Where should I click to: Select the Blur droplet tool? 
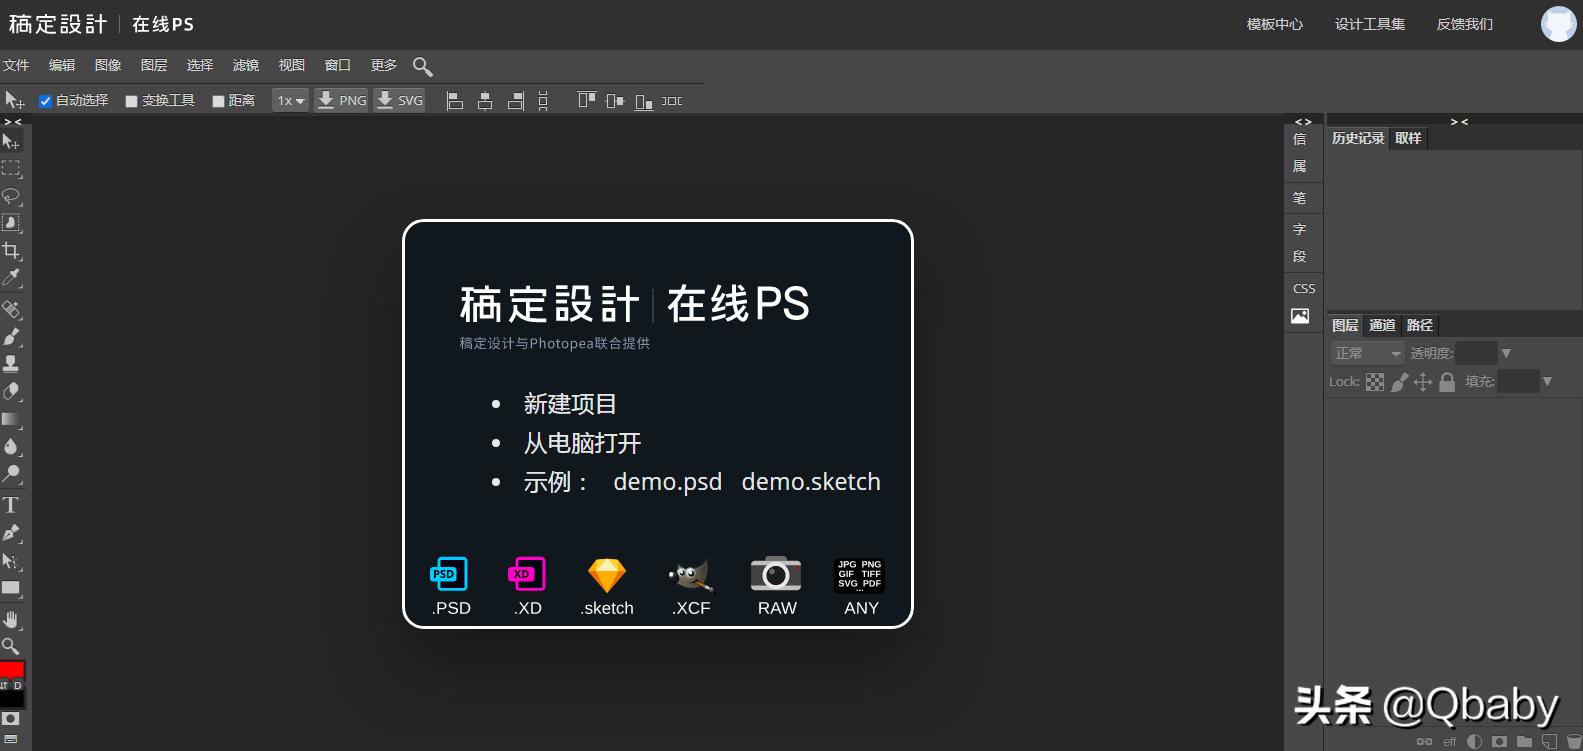11,446
